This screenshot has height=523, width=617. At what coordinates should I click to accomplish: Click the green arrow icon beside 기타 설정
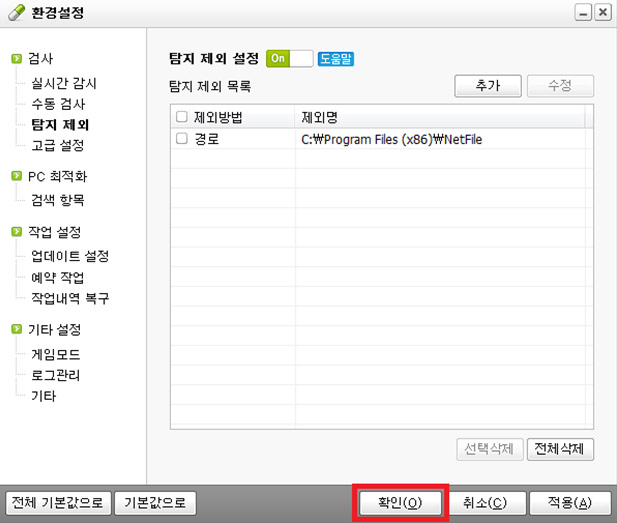click(x=17, y=329)
